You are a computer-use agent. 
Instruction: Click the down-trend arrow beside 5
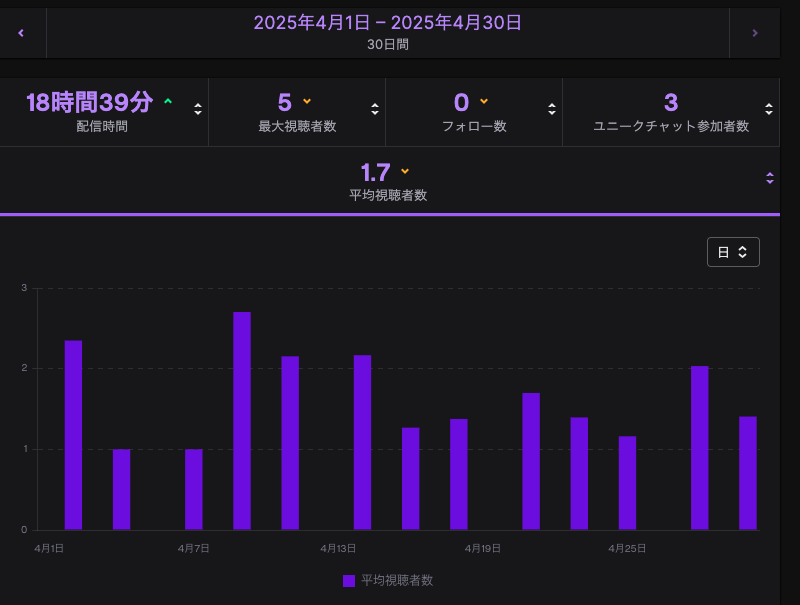coord(307,102)
